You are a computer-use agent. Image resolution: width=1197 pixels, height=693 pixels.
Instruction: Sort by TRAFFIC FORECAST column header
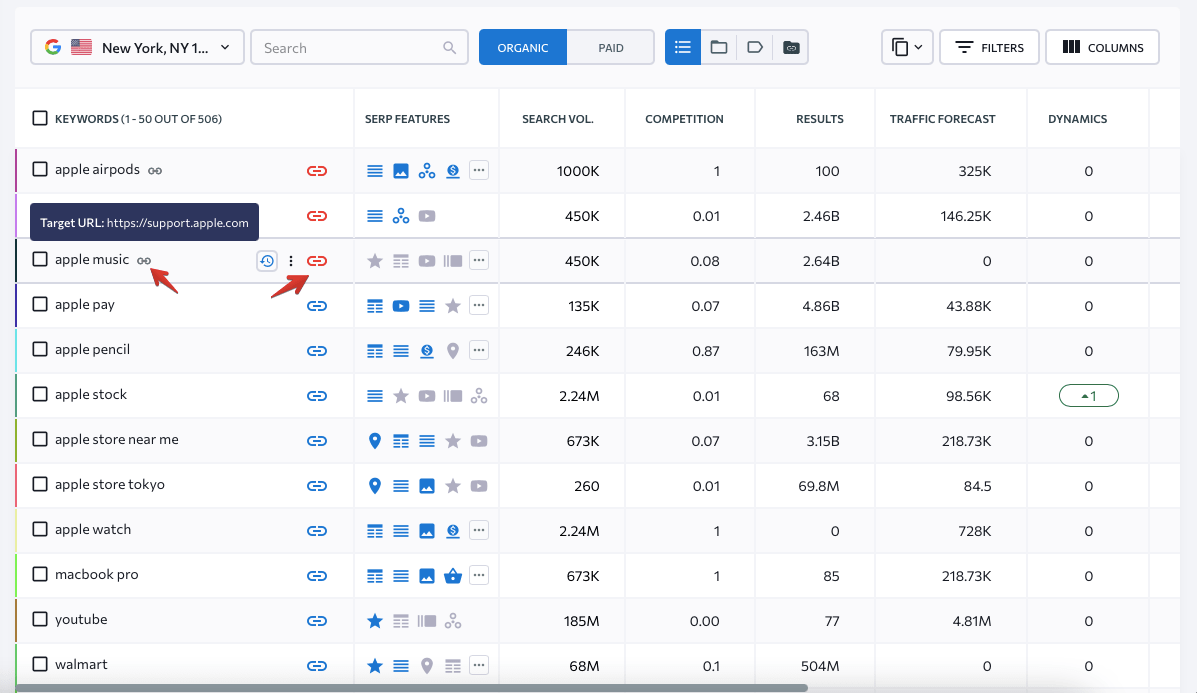click(943, 119)
